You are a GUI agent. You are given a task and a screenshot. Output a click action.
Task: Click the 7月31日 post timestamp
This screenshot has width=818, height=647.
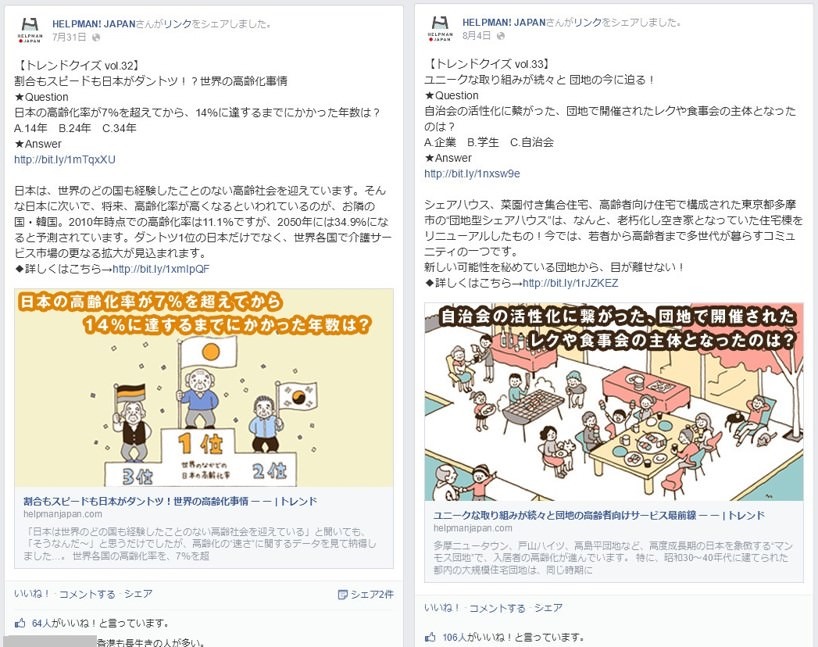pos(69,38)
